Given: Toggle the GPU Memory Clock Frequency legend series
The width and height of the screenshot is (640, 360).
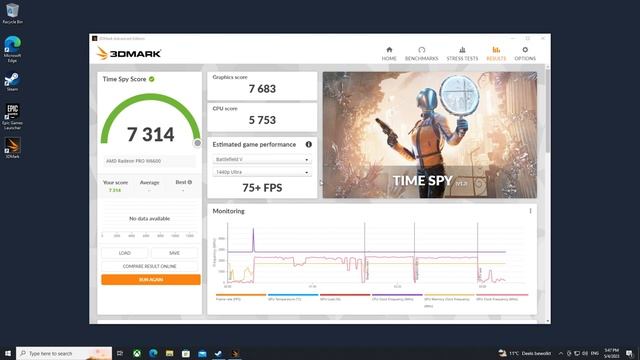Looking at the screenshot, I should 449,300.
